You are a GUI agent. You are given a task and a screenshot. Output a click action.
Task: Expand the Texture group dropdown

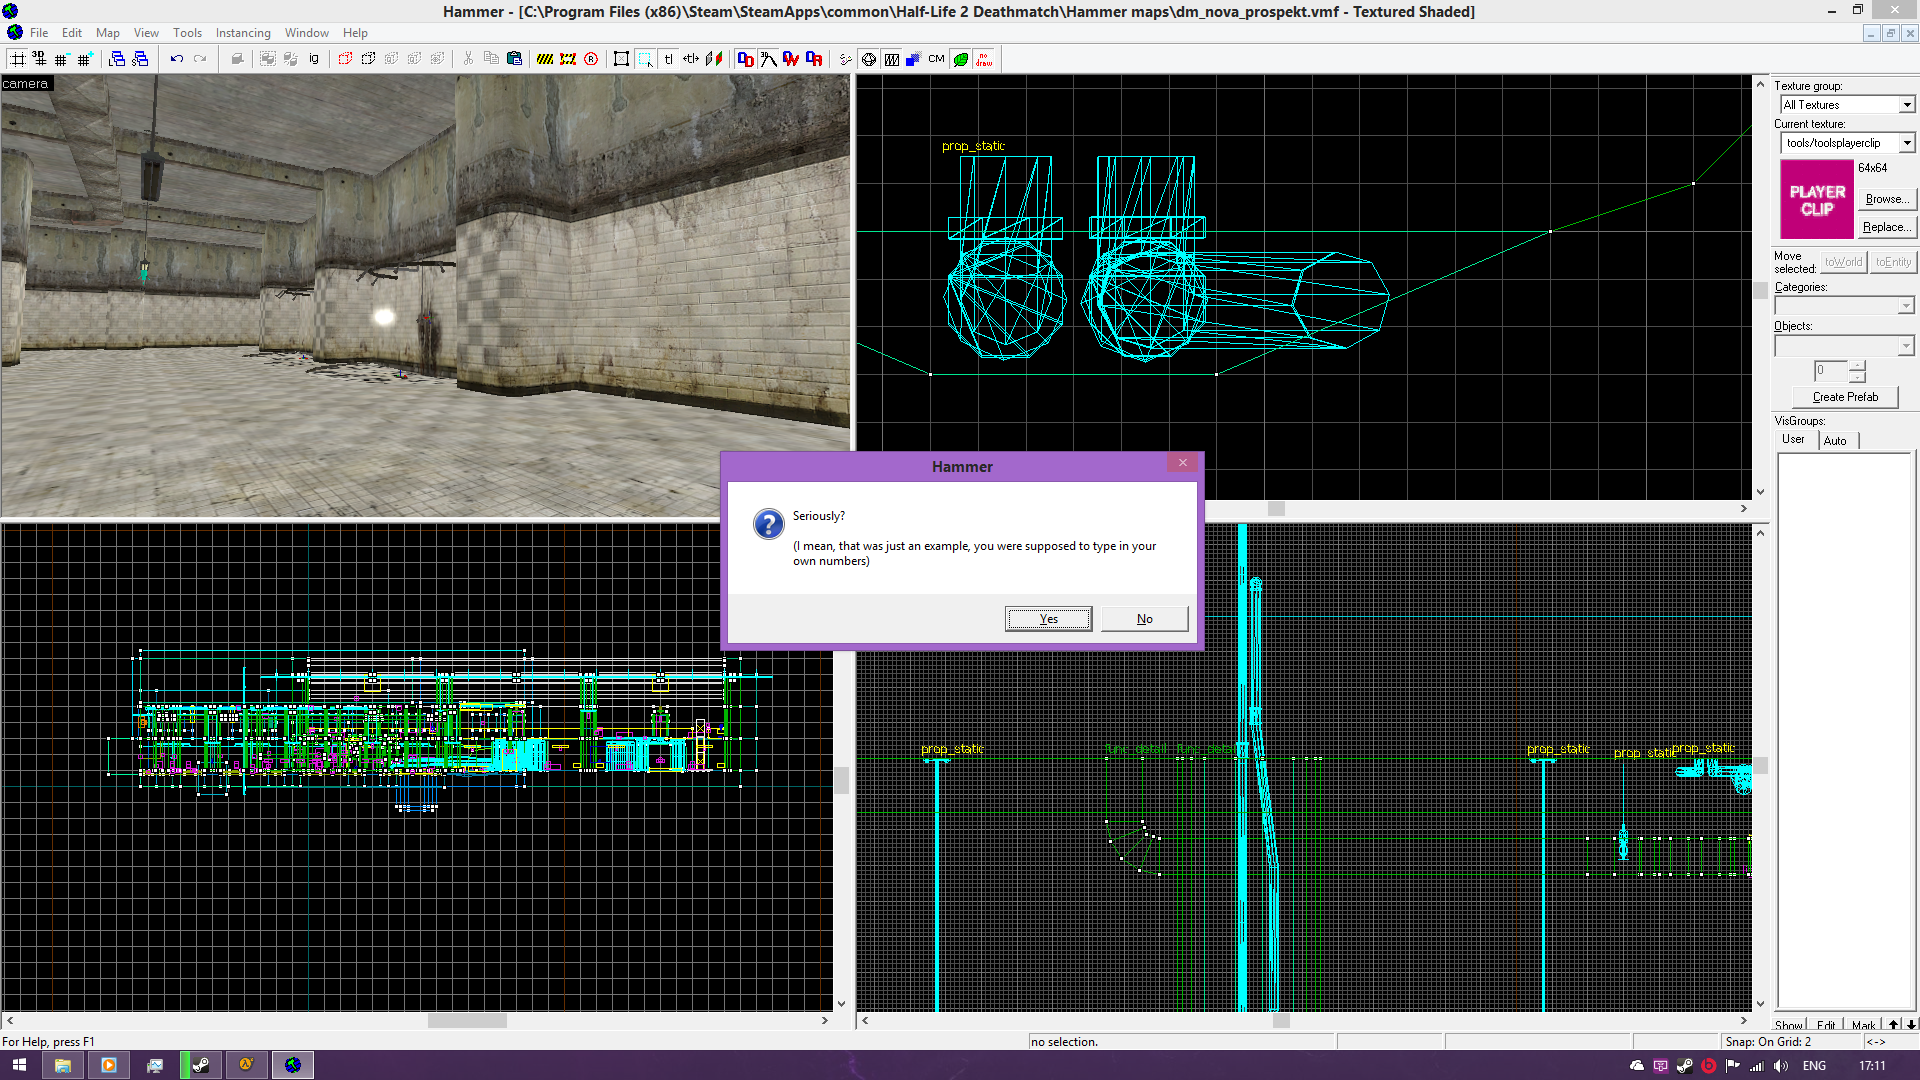pos(1906,105)
